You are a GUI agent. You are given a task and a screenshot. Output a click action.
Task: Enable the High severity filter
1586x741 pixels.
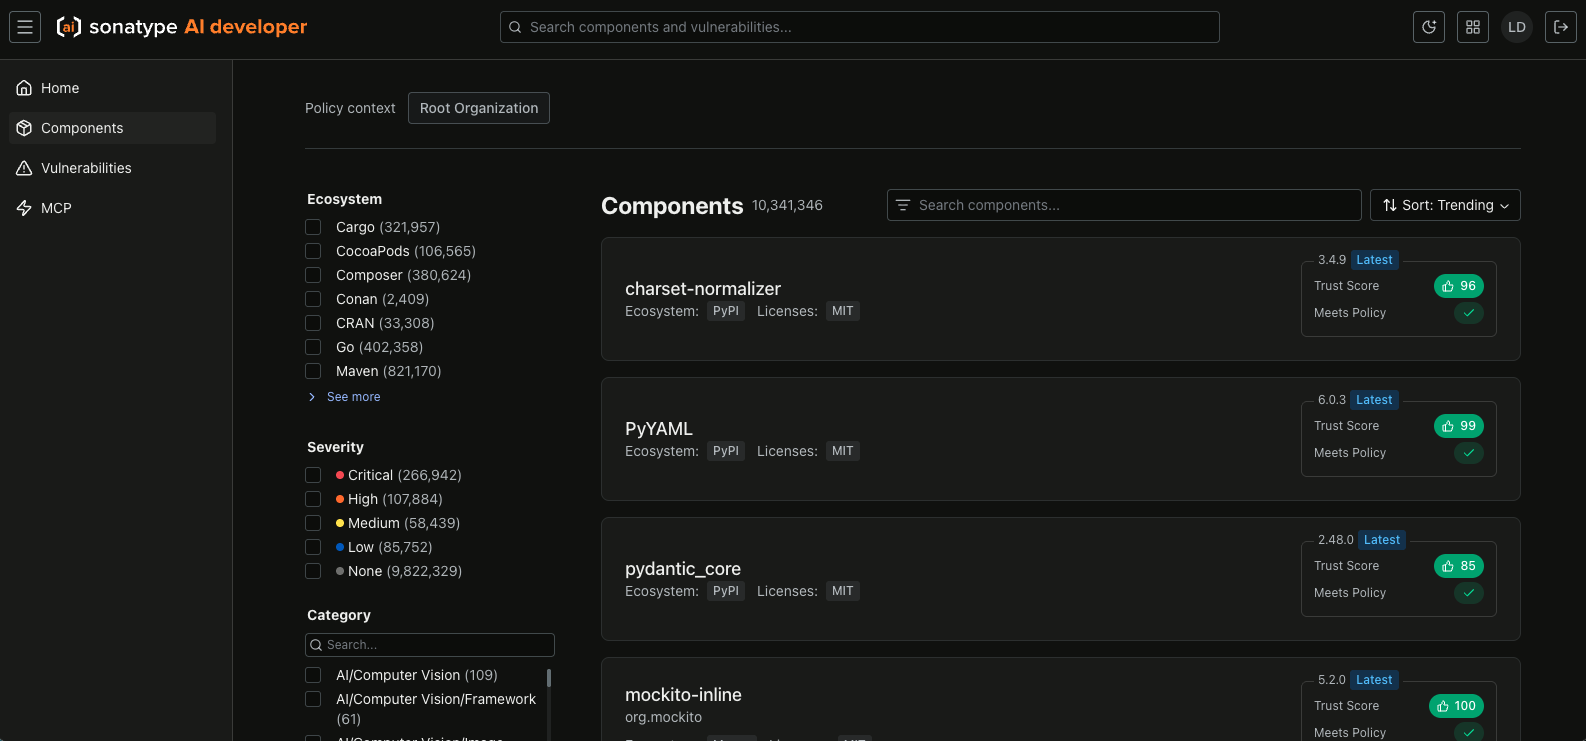point(313,499)
